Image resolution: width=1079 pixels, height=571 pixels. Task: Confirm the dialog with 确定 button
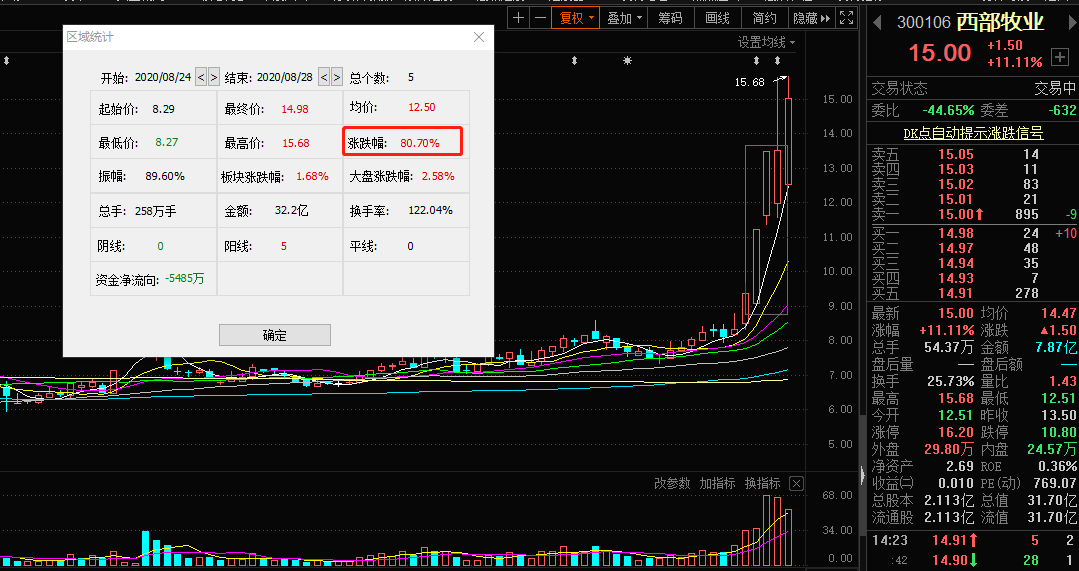coord(275,335)
